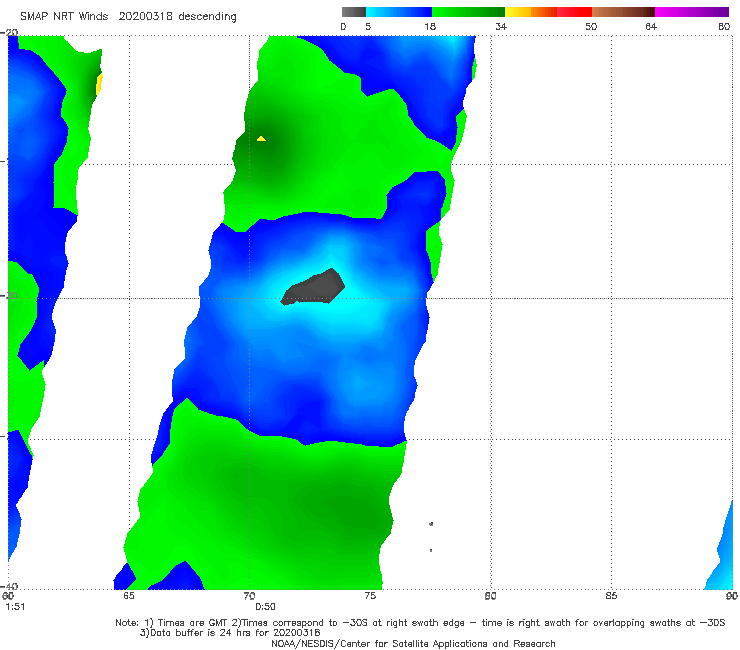The height and width of the screenshot is (650, 740).
Task: Click the color bar label '34'
Action: (x=501, y=27)
